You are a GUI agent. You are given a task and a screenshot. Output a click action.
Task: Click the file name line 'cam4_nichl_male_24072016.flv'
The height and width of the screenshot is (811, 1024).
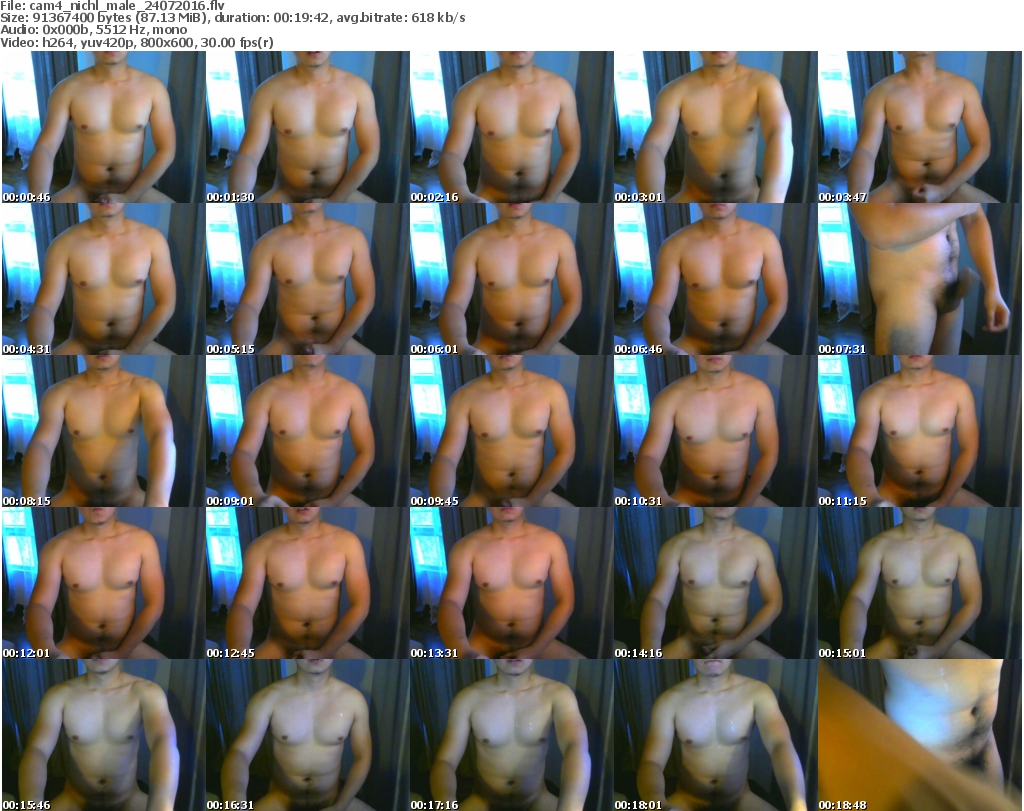[112, 6]
